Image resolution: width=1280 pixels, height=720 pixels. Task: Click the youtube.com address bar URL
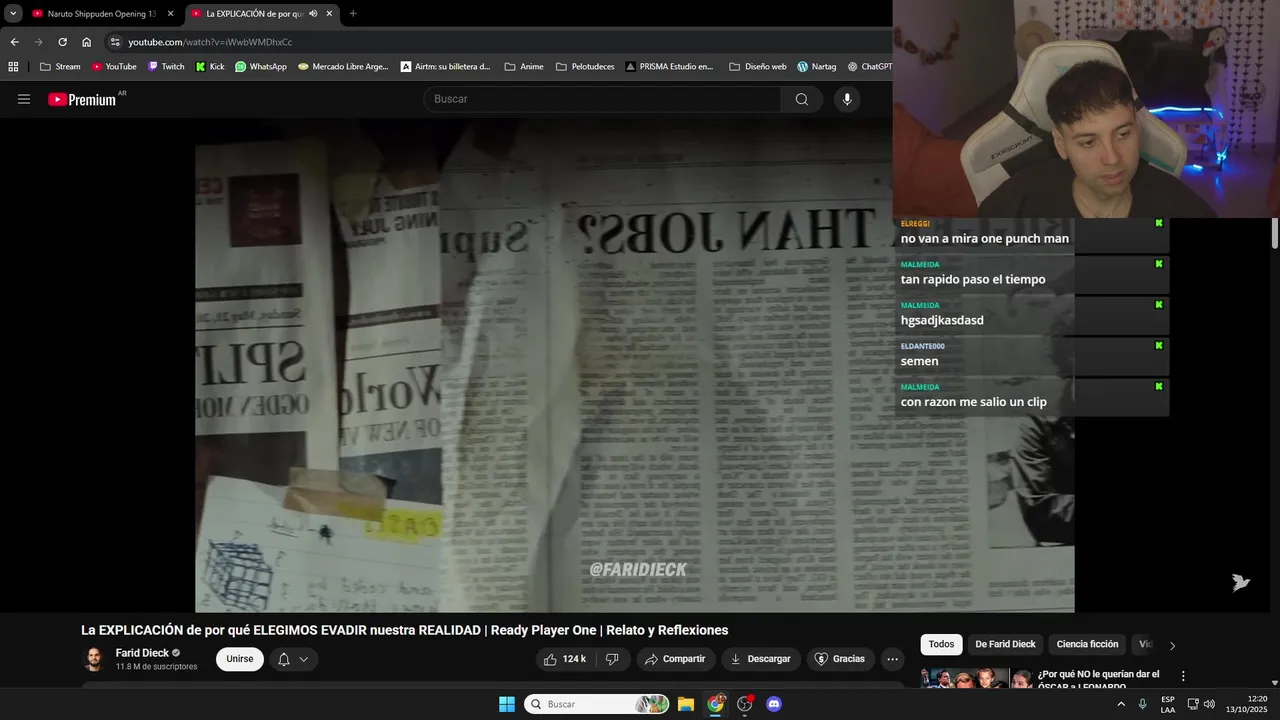[210, 42]
